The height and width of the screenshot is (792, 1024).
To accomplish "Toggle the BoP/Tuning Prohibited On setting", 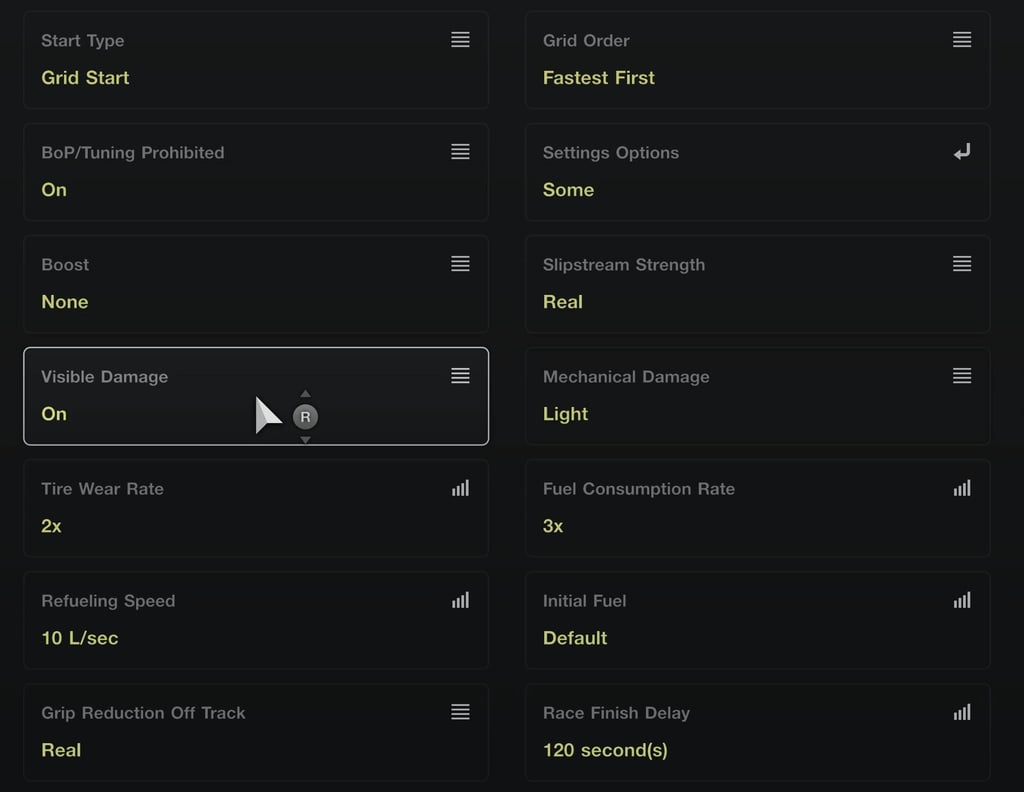I will (54, 190).
